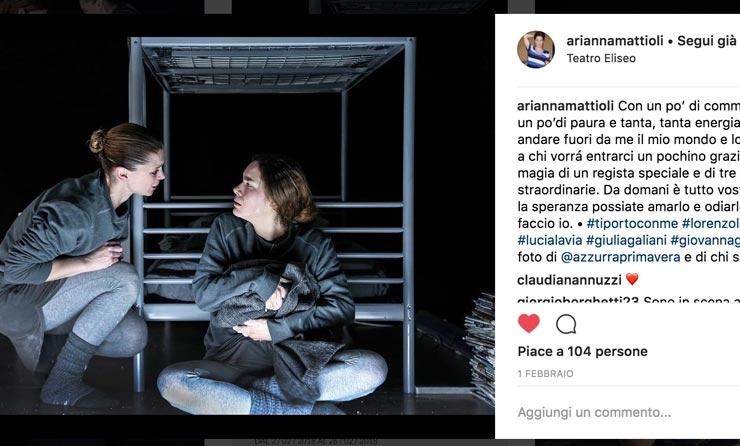The width and height of the screenshot is (740, 446).
Task: Open the #giovannag hashtag at caption edge
Action: click(x=705, y=240)
